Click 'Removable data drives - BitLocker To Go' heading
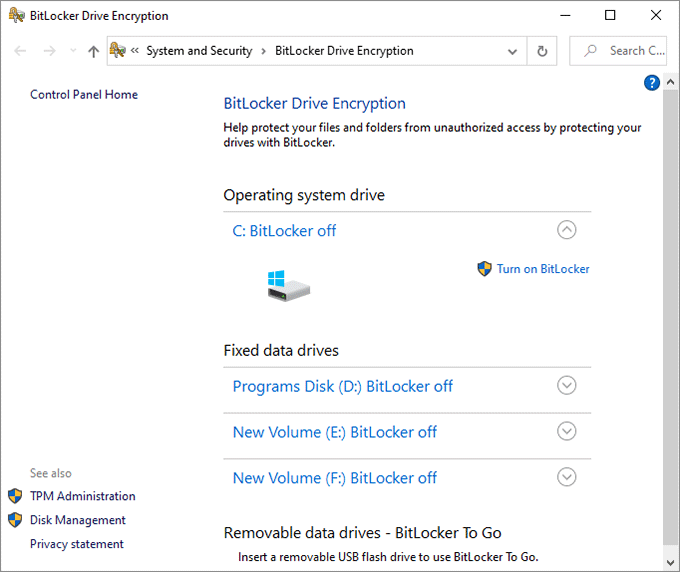 363,533
